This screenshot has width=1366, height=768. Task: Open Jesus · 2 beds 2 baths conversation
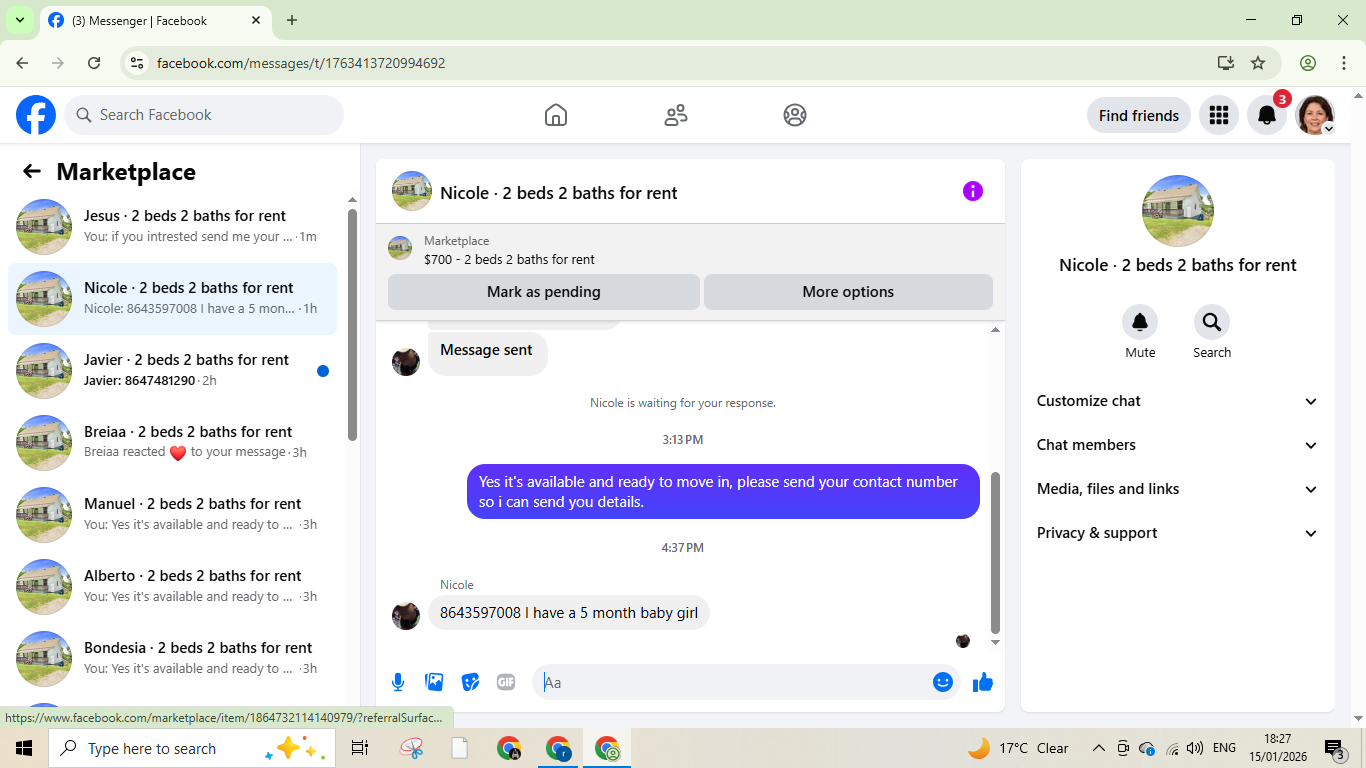coord(172,227)
